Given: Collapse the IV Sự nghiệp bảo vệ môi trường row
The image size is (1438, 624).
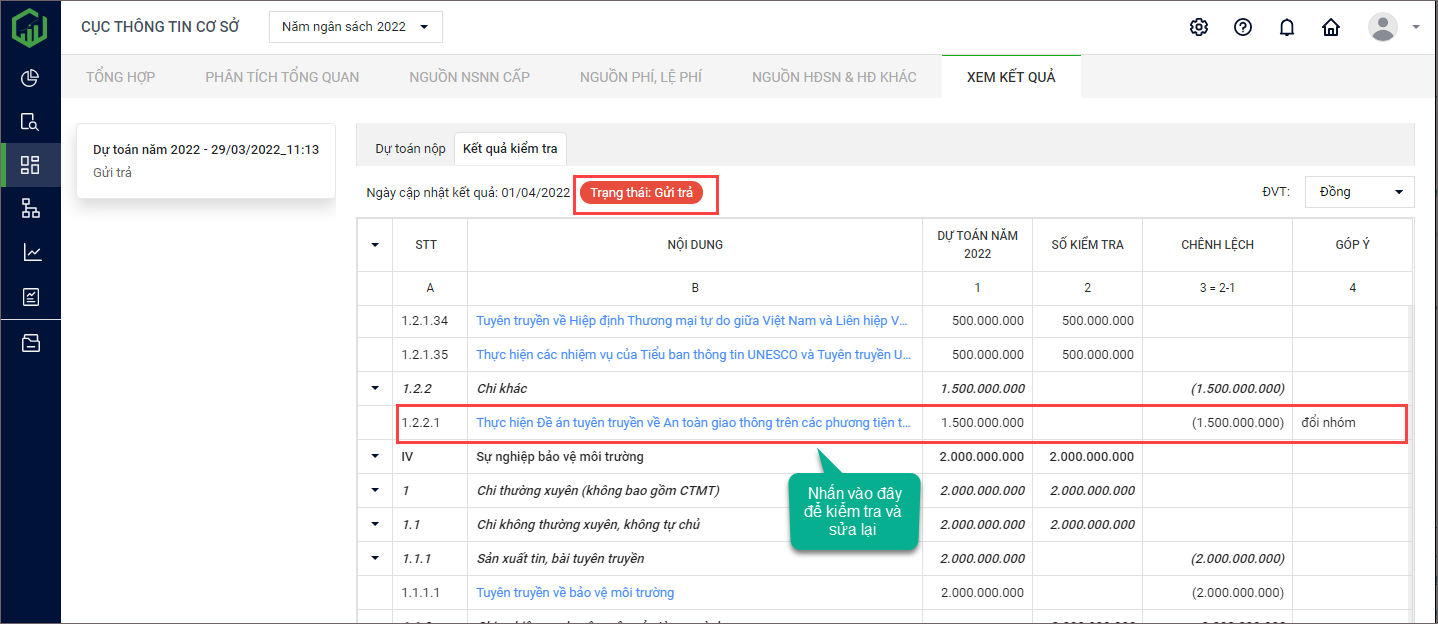Looking at the screenshot, I should 375,456.
